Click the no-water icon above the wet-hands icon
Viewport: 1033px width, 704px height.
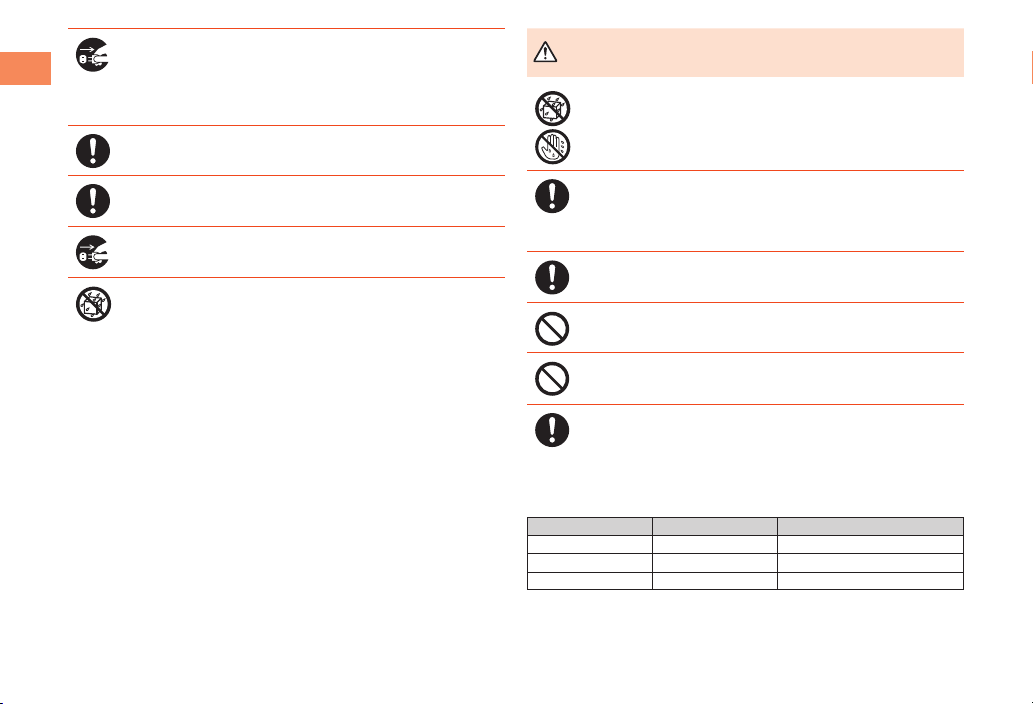point(552,109)
